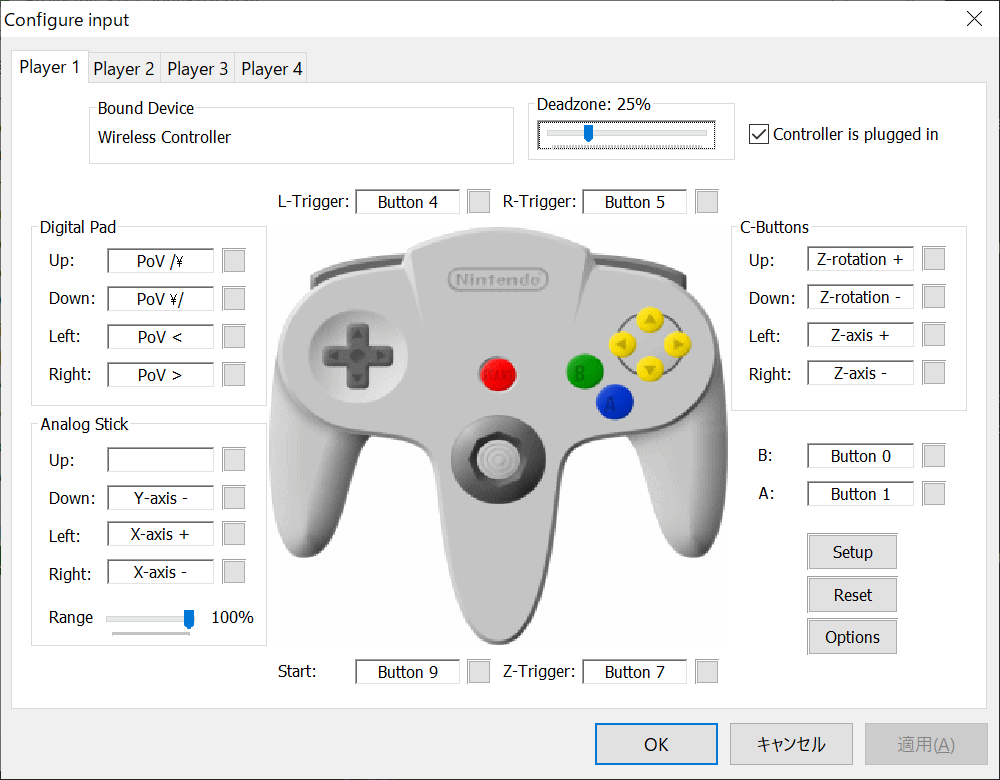Click small button beside B mapping
The width and height of the screenshot is (1000, 780).
pyautogui.click(x=934, y=455)
